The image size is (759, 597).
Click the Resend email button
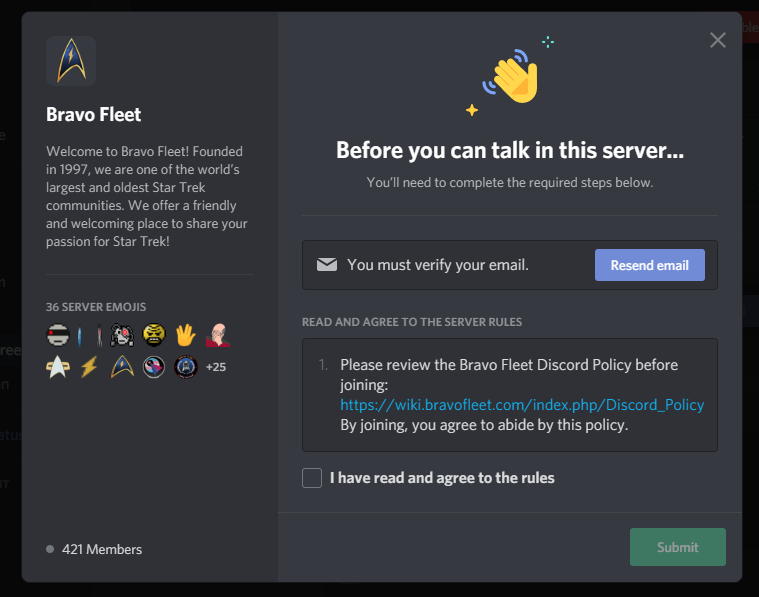coord(650,265)
